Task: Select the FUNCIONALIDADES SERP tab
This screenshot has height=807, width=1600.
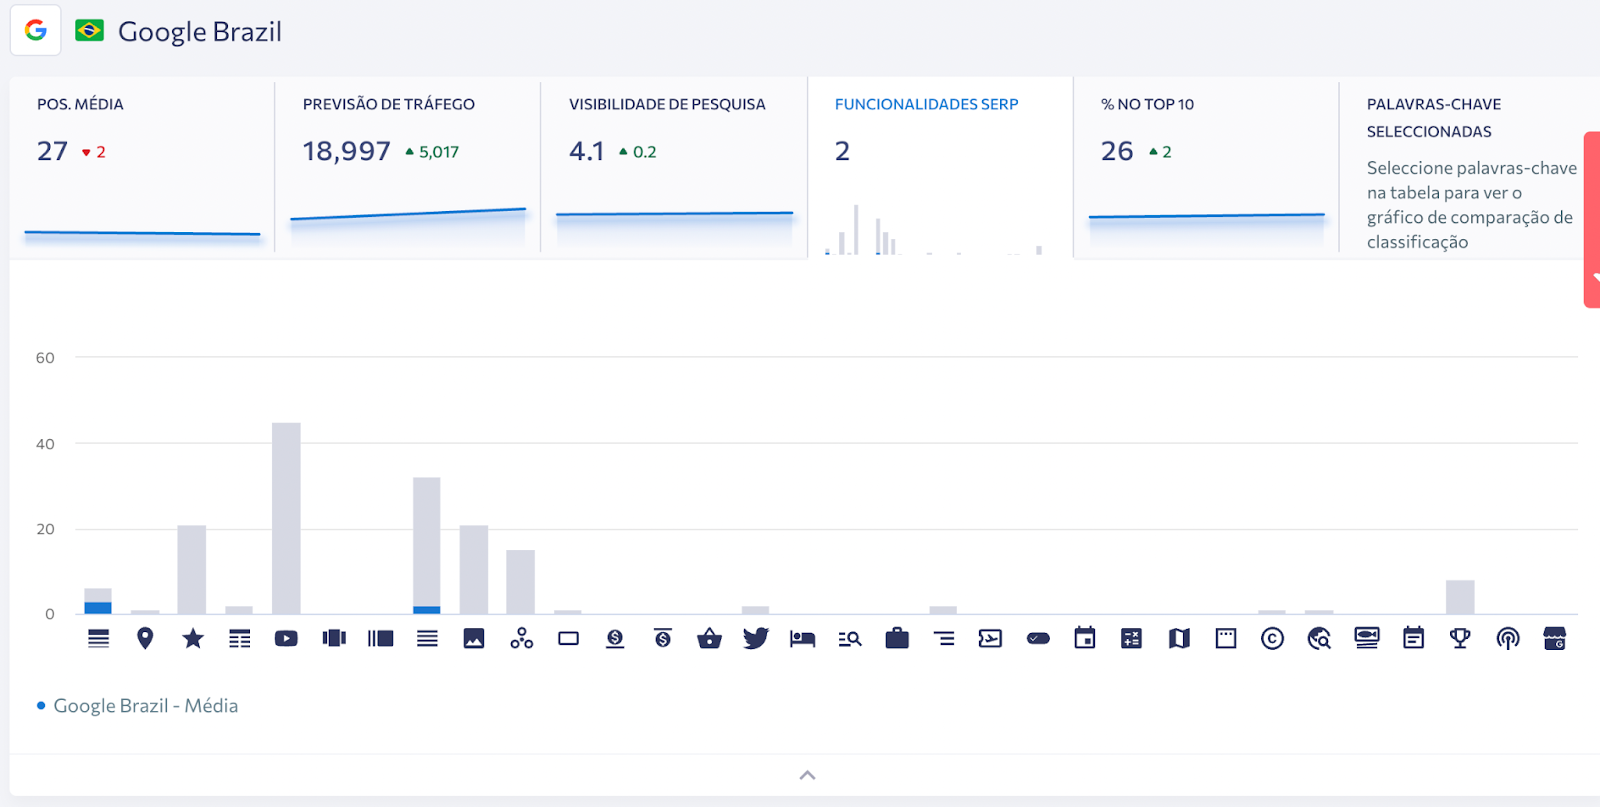Action: pos(940,167)
